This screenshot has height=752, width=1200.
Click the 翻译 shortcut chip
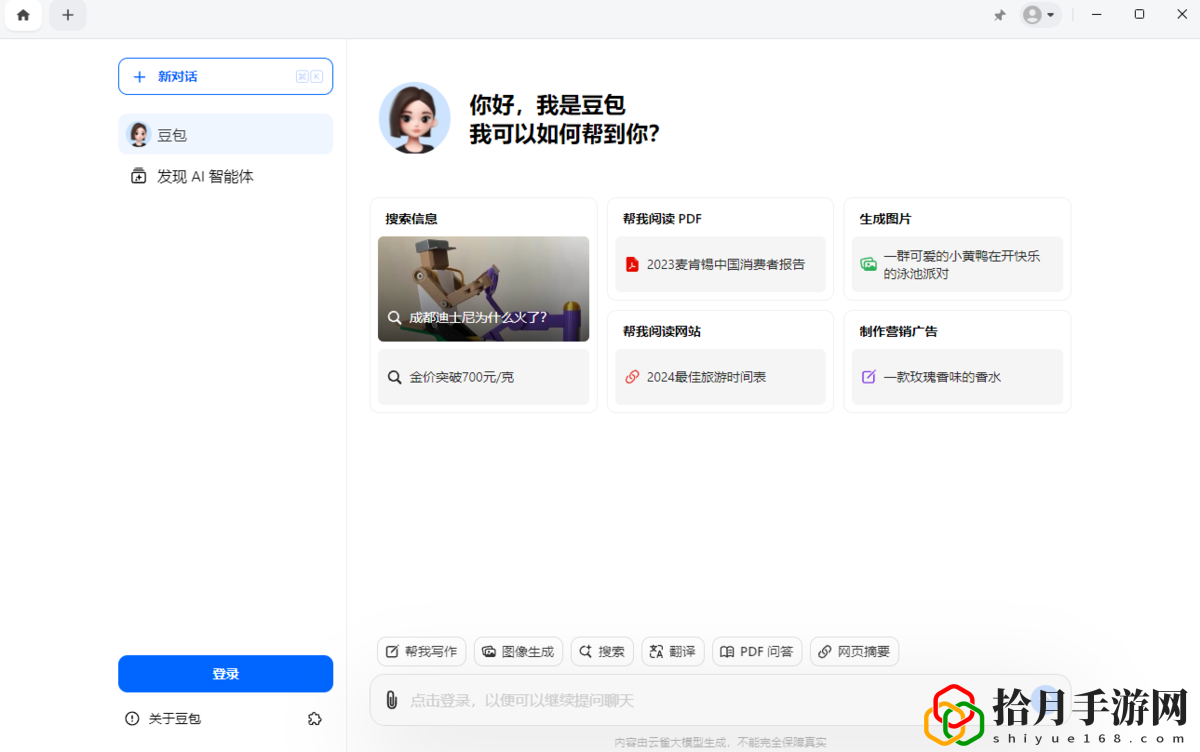tap(673, 652)
